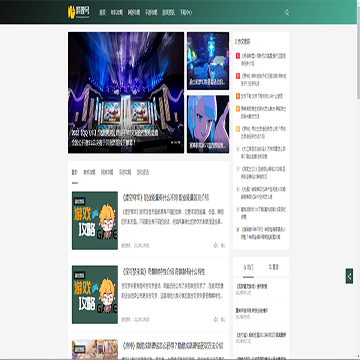Click the thumbs-up icon on second article
360x360 pixels.
pos(215,319)
